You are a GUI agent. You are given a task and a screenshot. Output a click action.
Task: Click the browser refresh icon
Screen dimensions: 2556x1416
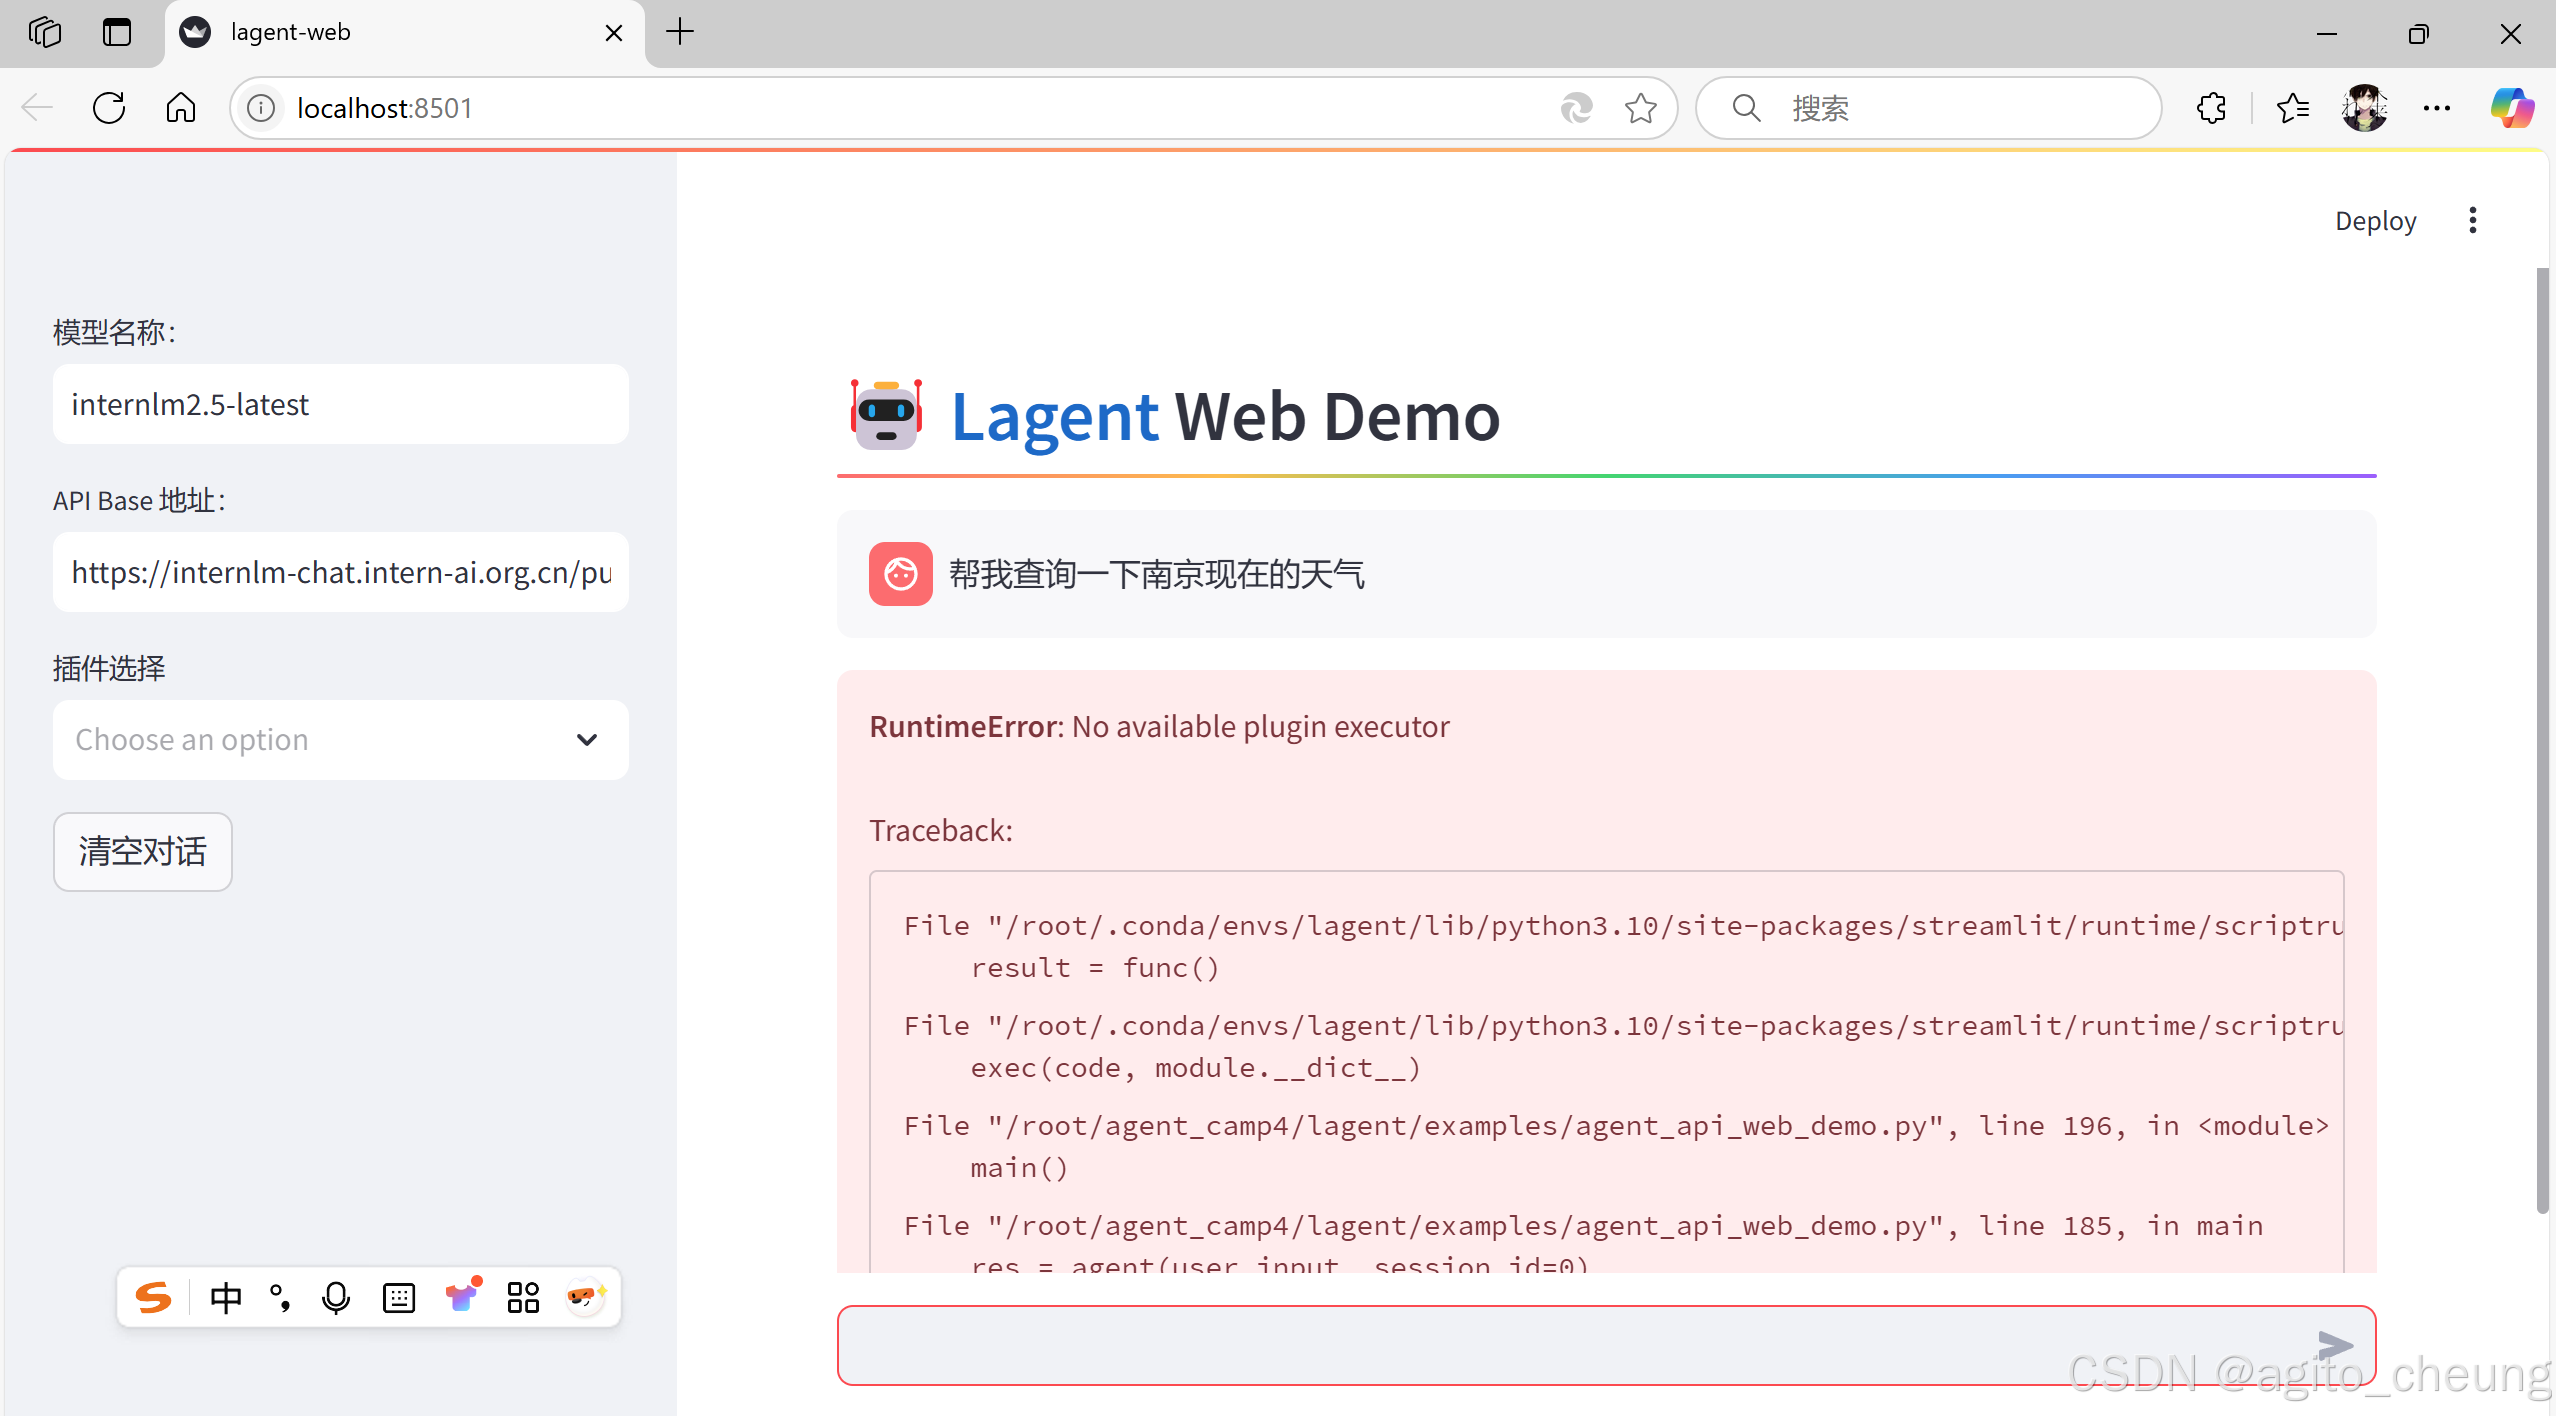coord(108,108)
